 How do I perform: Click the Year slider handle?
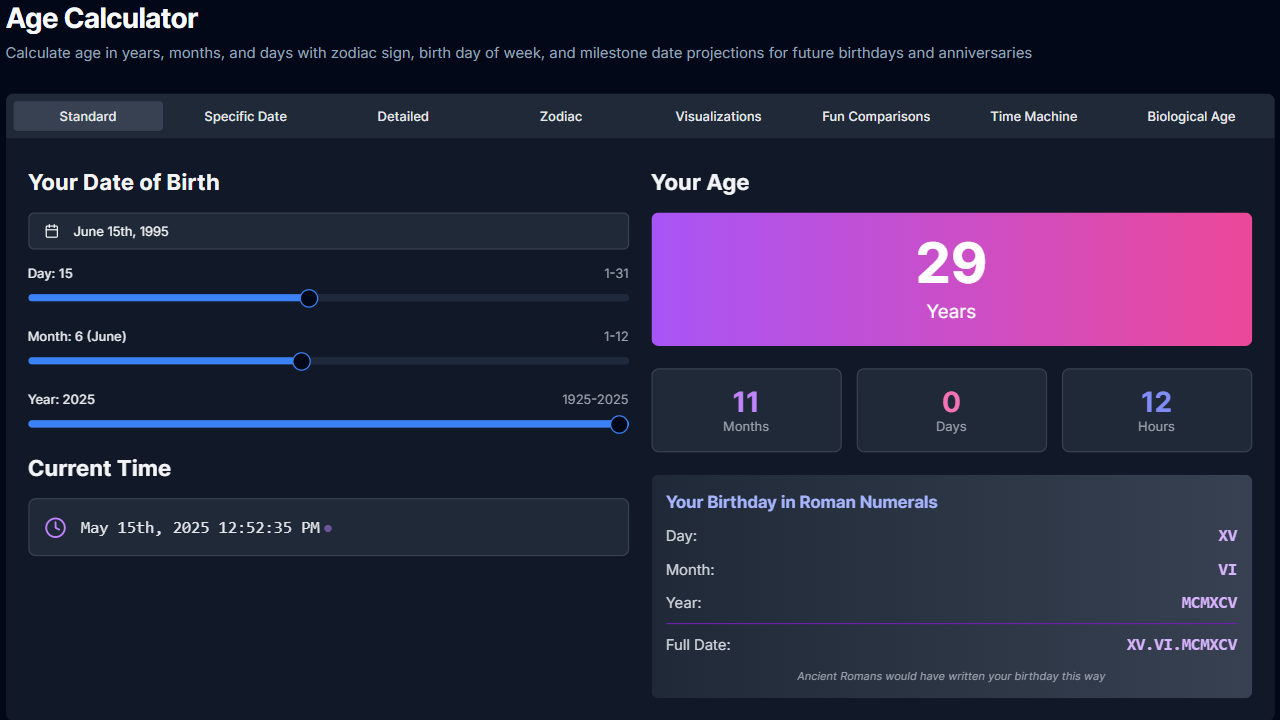[619, 424]
